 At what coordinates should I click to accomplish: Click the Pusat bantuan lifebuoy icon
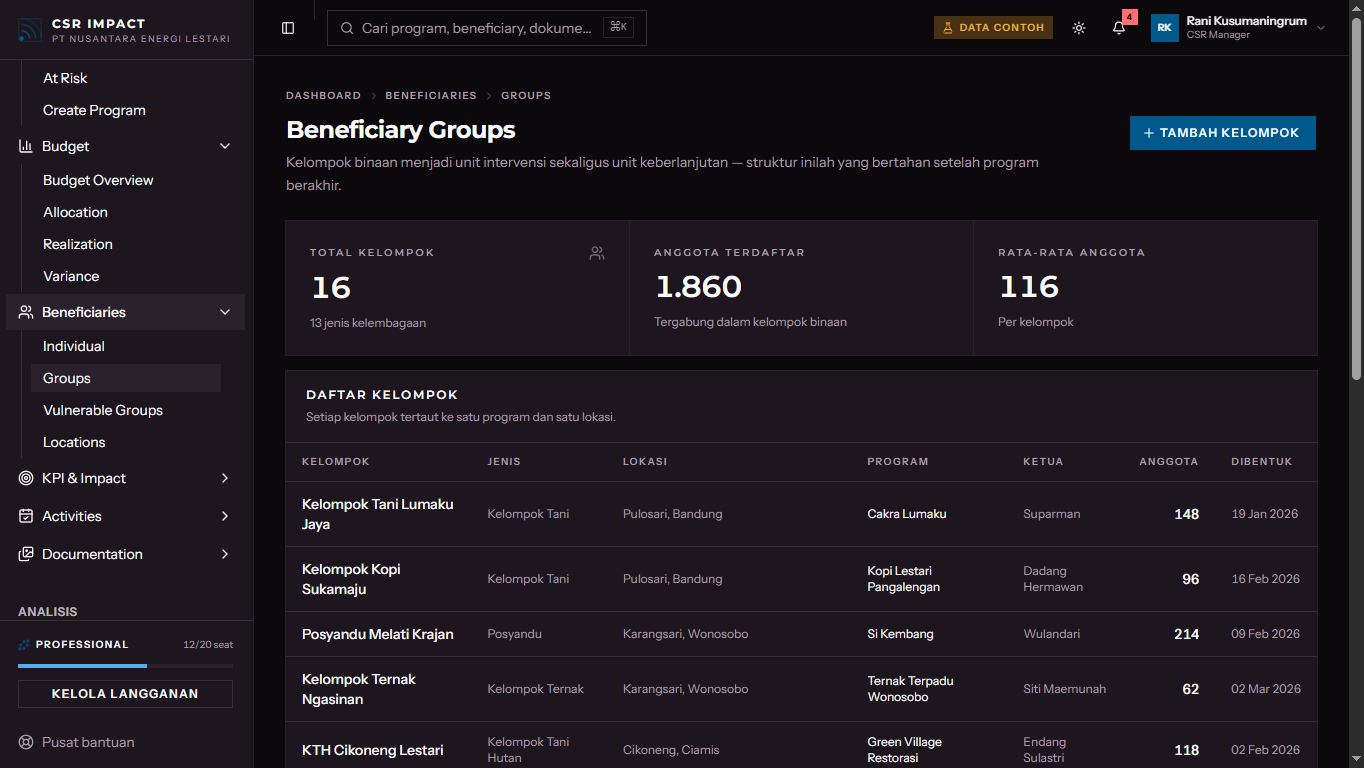(26, 742)
